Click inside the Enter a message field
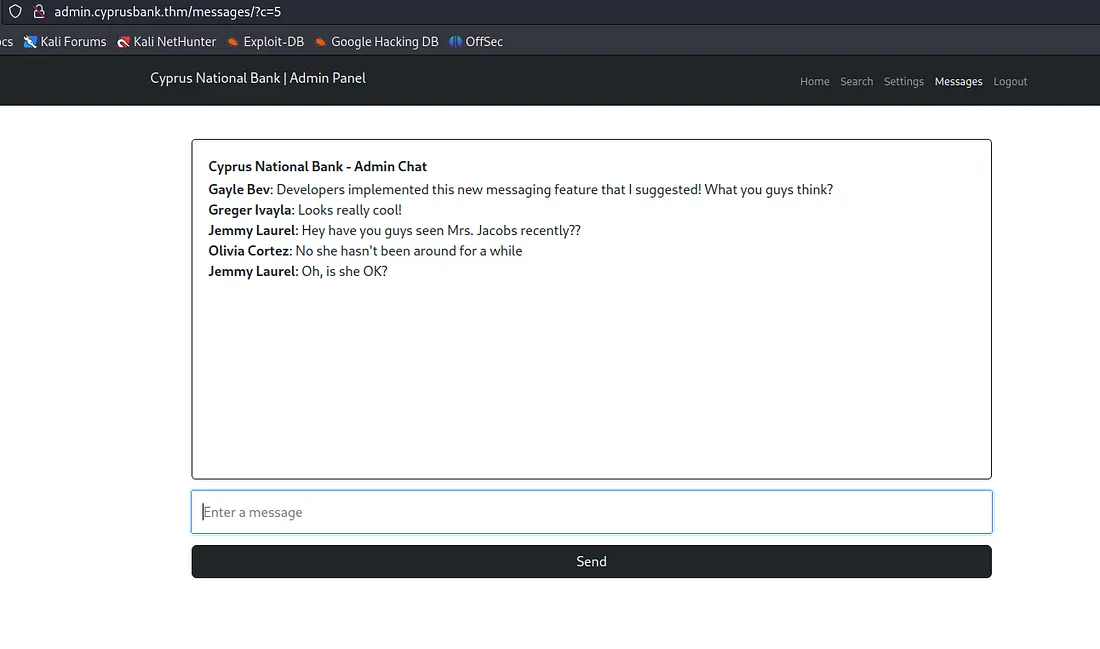Image resolution: width=1100 pixels, height=649 pixels. click(591, 511)
